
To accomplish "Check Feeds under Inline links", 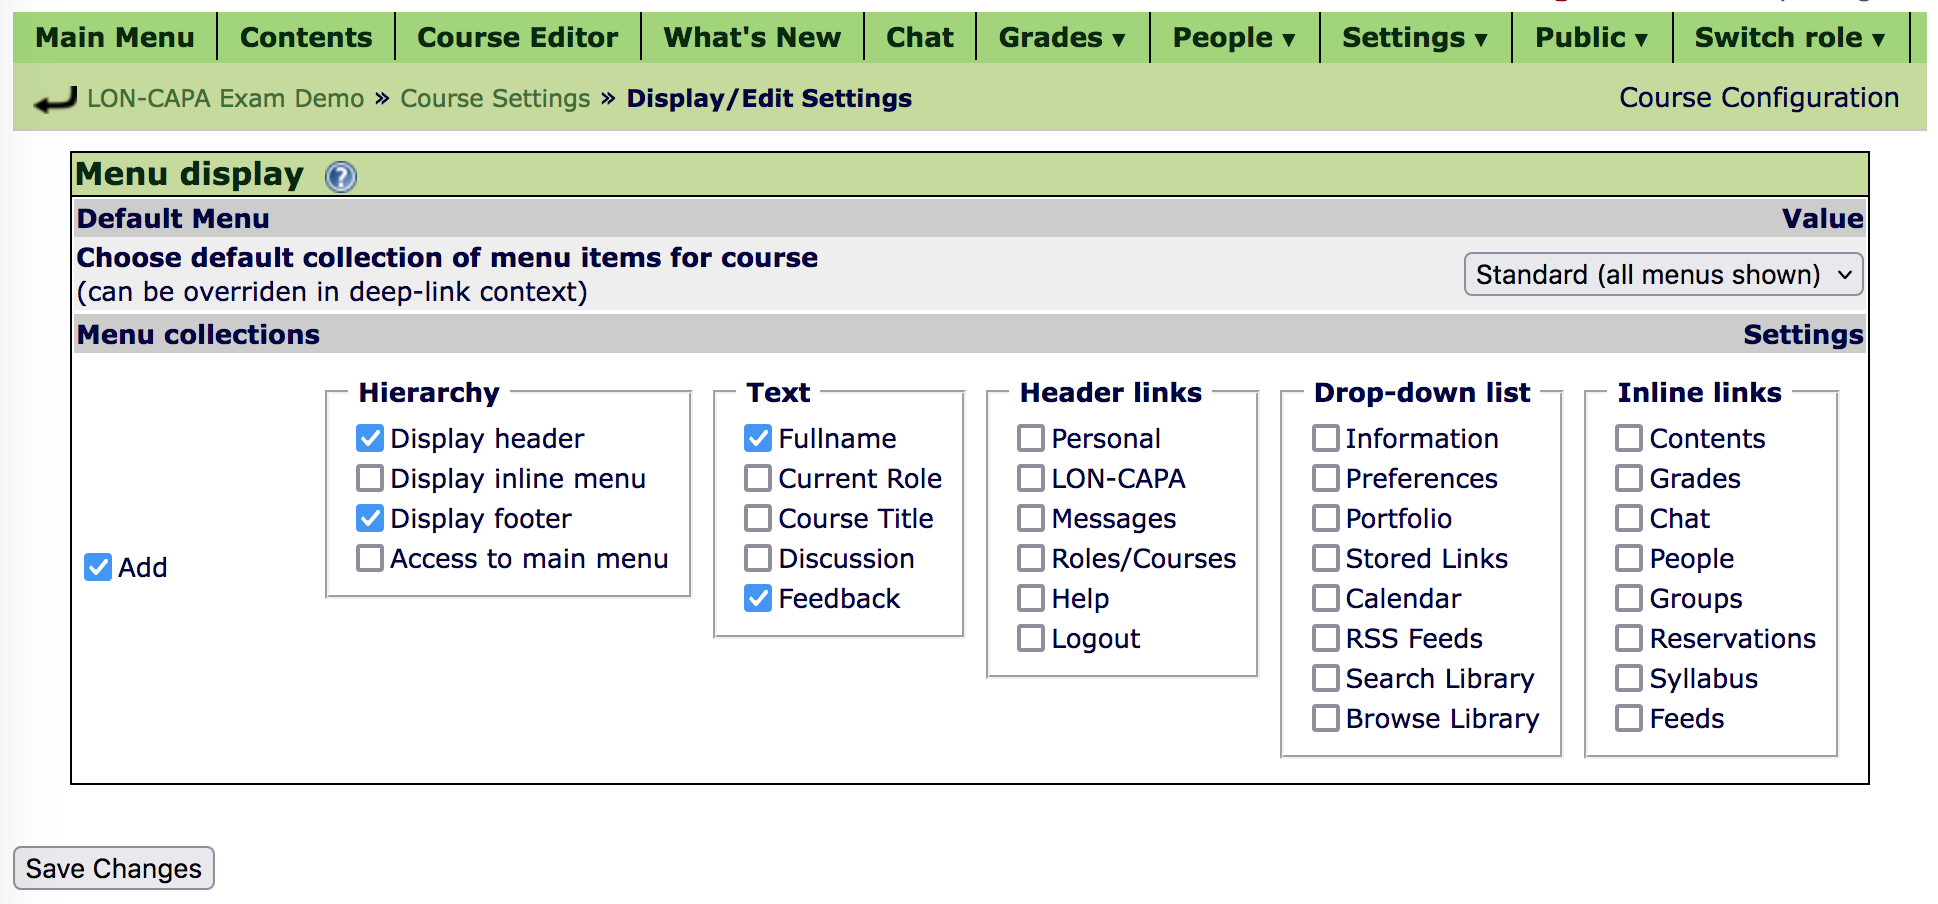I will (1629, 718).
